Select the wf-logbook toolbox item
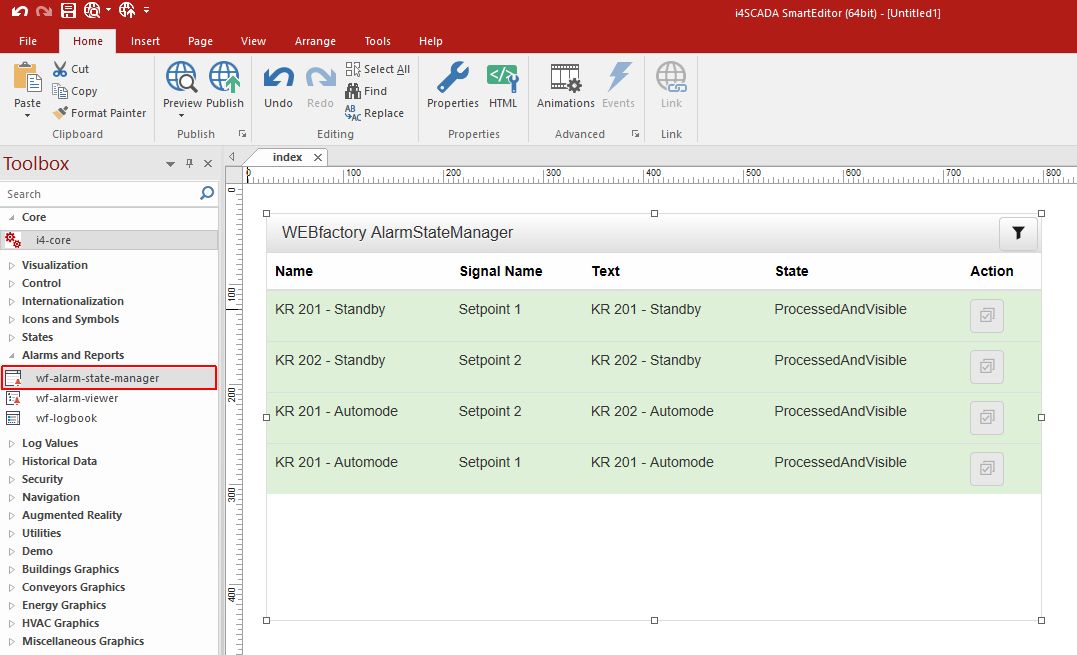The image size is (1077, 655). click(109, 418)
